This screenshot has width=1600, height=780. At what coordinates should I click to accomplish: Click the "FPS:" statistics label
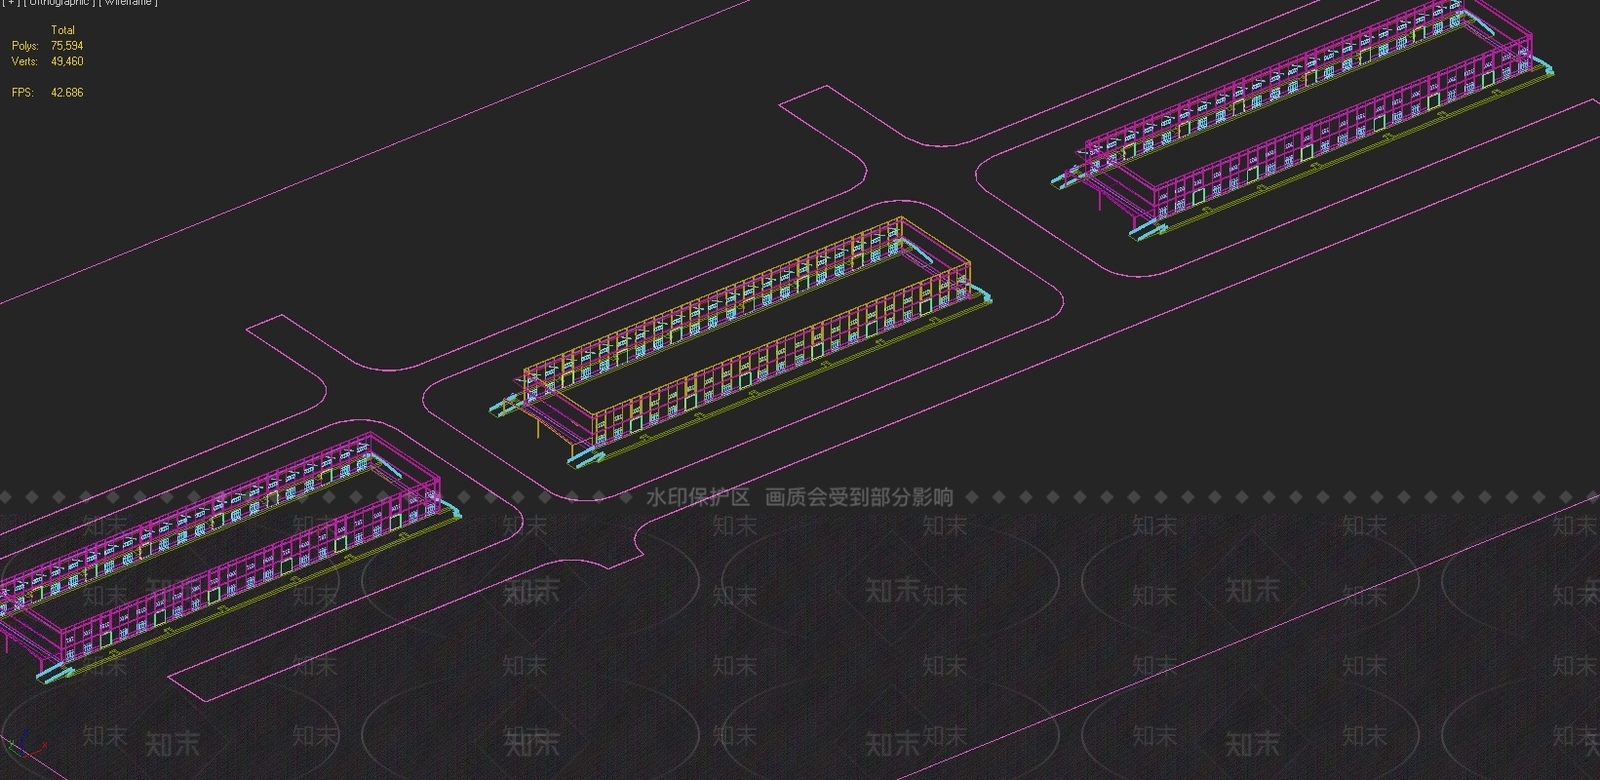click(x=23, y=93)
